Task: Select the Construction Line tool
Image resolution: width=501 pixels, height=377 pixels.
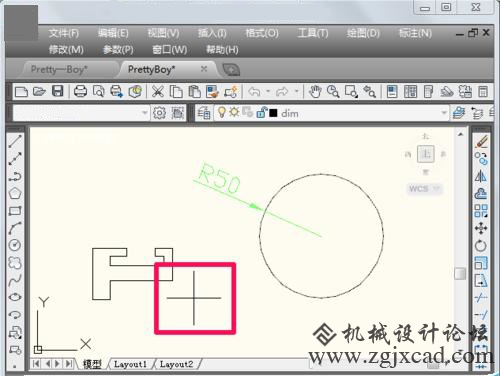Action: pyautogui.click(x=15, y=159)
